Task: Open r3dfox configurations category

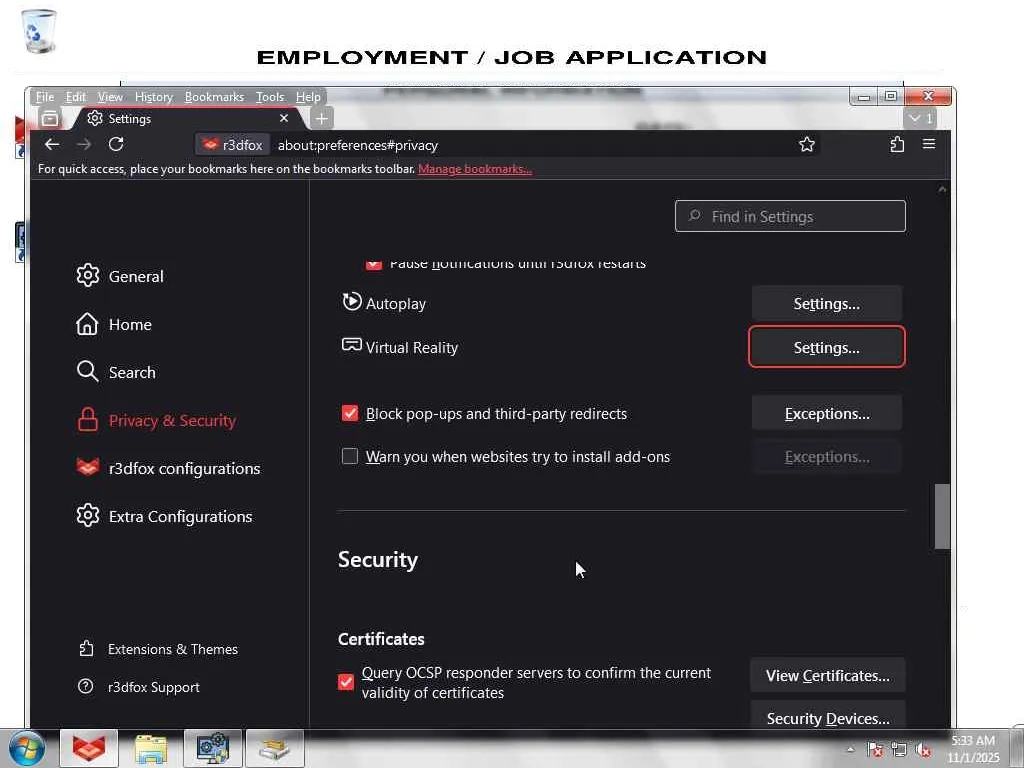Action: pyautogui.click(x=168, y=468)
